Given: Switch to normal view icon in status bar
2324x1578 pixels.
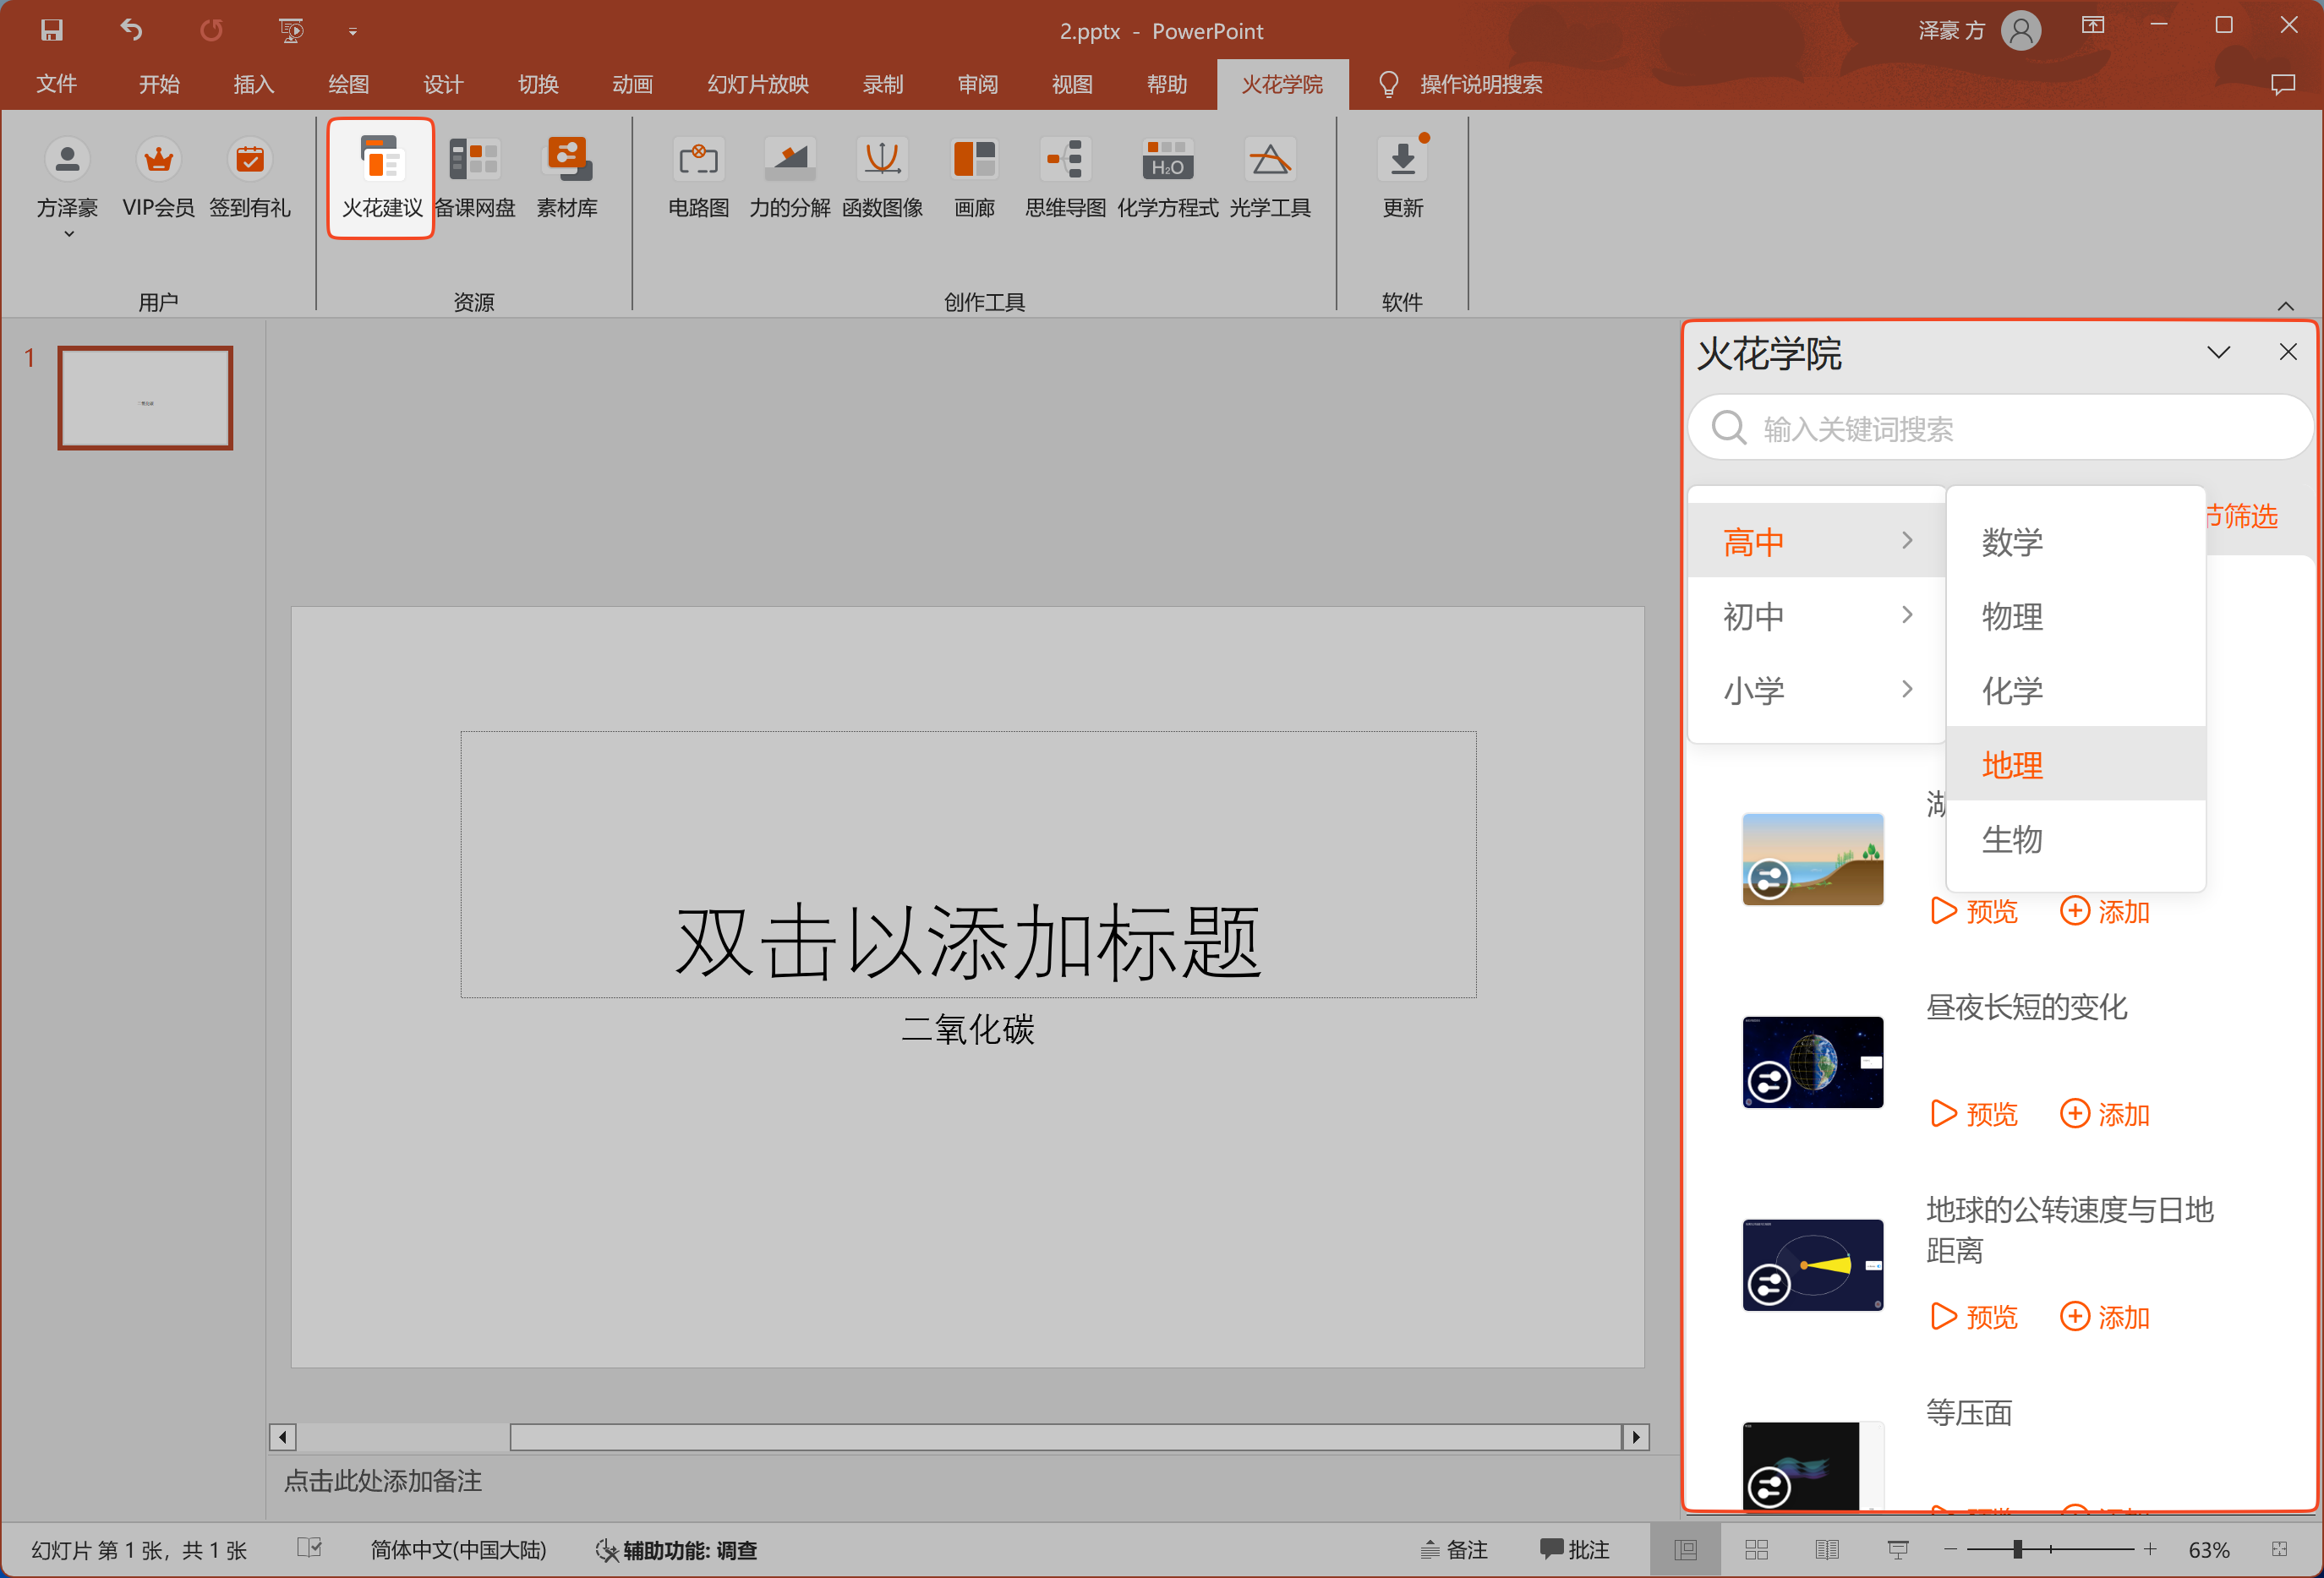Looking at the screenshot, I should [x=1686, y=1550].
